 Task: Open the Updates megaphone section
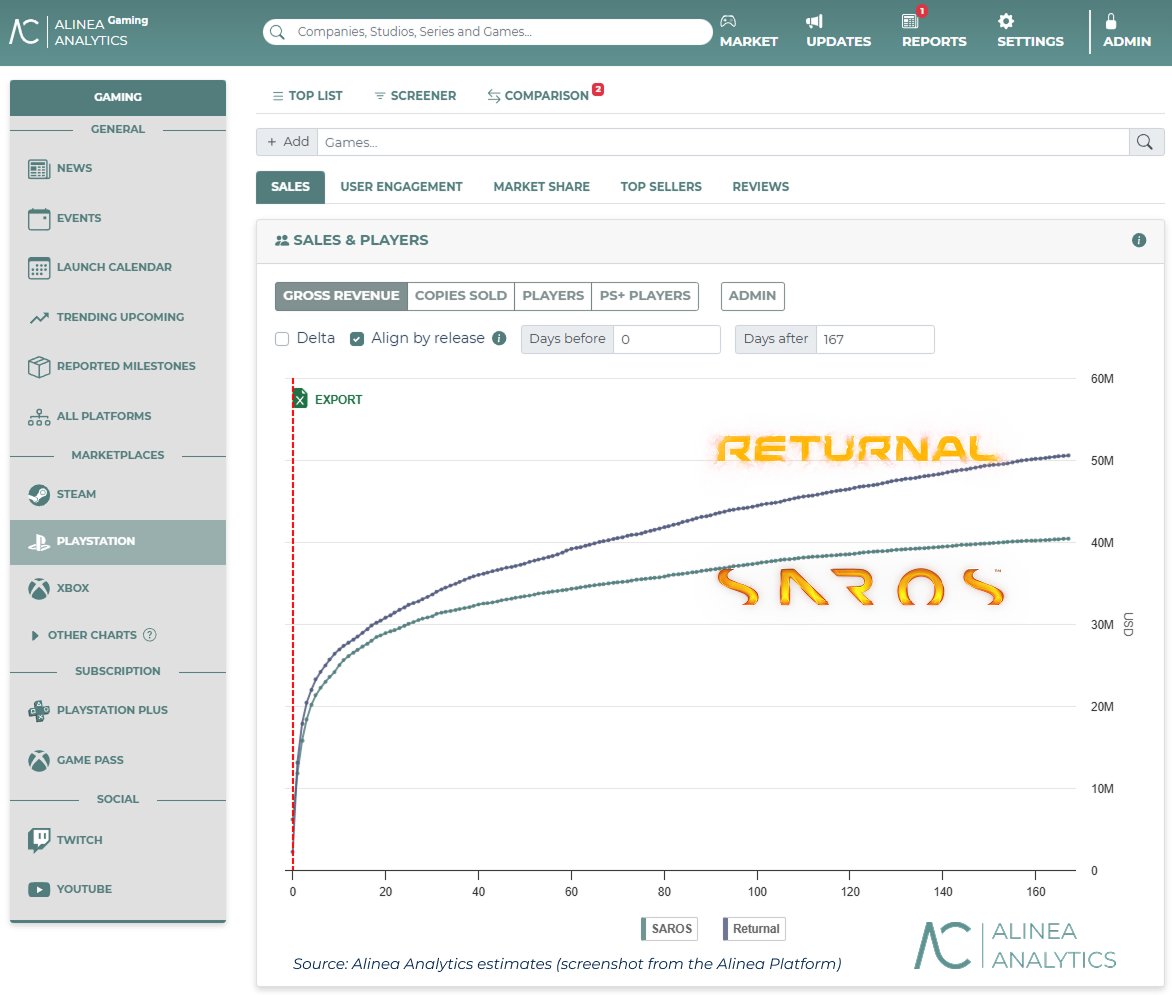(838, 31)
